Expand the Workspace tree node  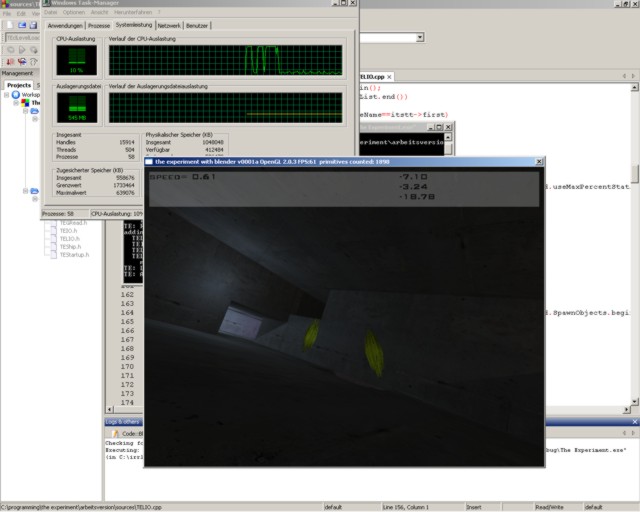(6, 94)
